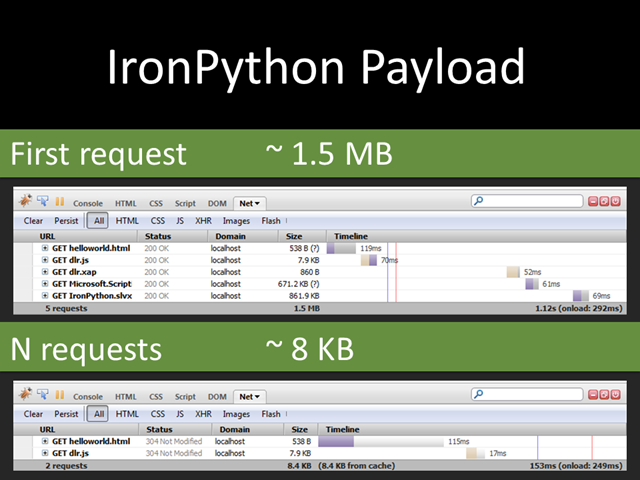640x480 pixels.
Task: Click Inspect element icon in First request panel
Action: coord(42,201)
